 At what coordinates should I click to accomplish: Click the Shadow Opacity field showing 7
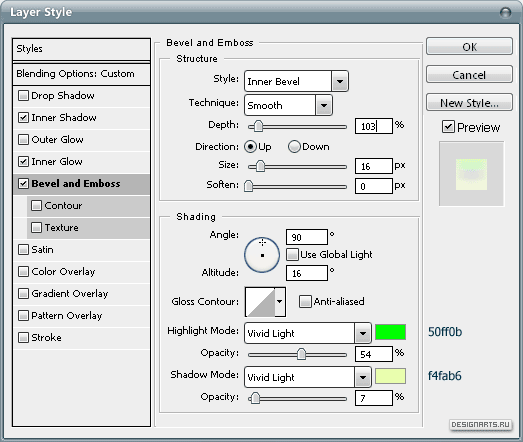click(x=374, y=398)
